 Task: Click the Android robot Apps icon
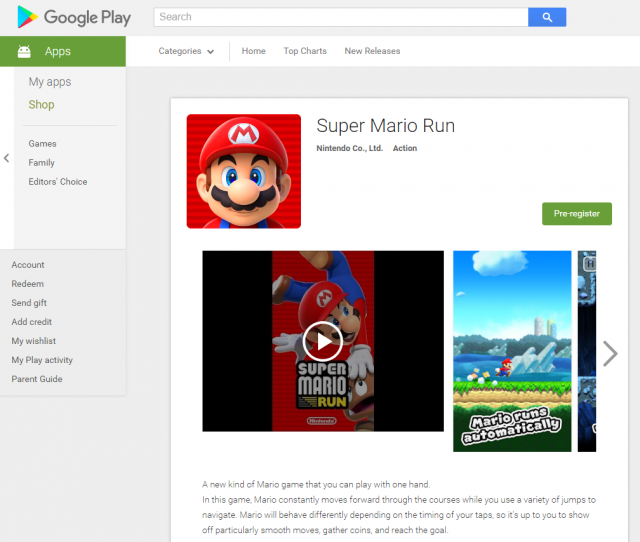24,51
